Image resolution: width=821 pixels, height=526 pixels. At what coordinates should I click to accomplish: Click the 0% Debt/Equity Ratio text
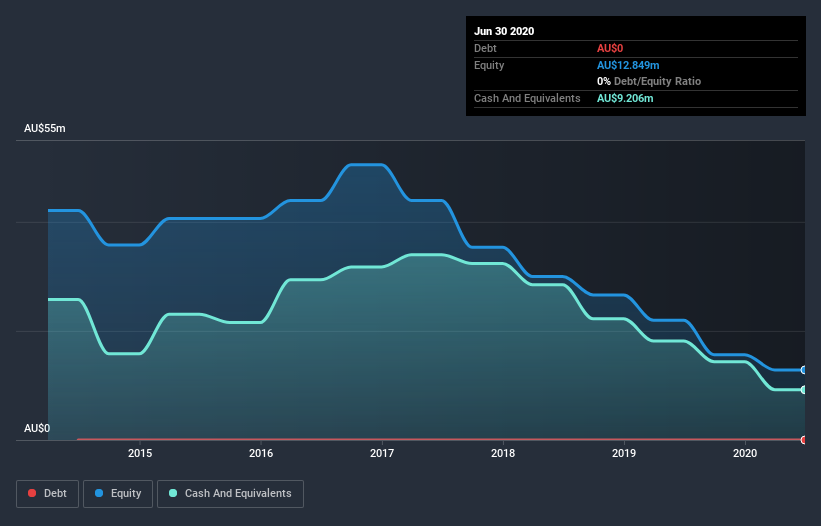click(x=649, y=81)
